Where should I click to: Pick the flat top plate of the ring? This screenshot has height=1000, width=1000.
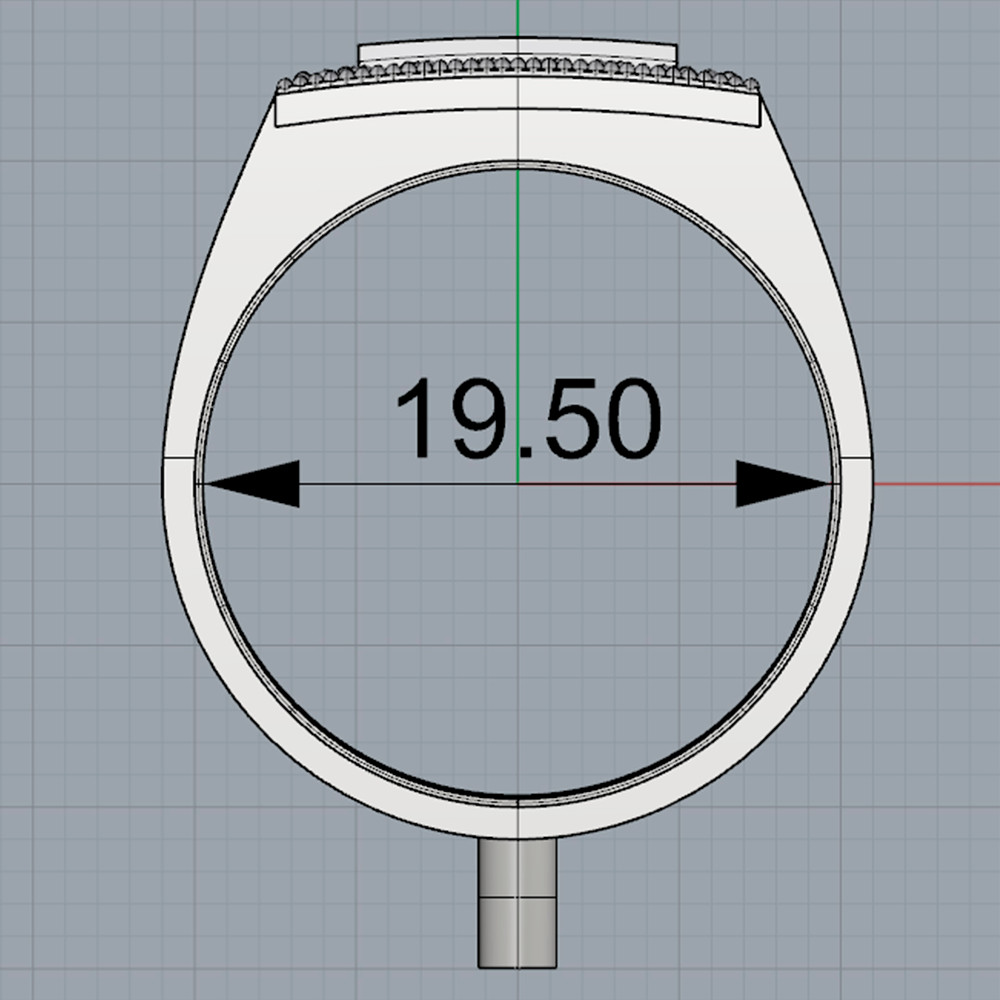tap(517, 51)
